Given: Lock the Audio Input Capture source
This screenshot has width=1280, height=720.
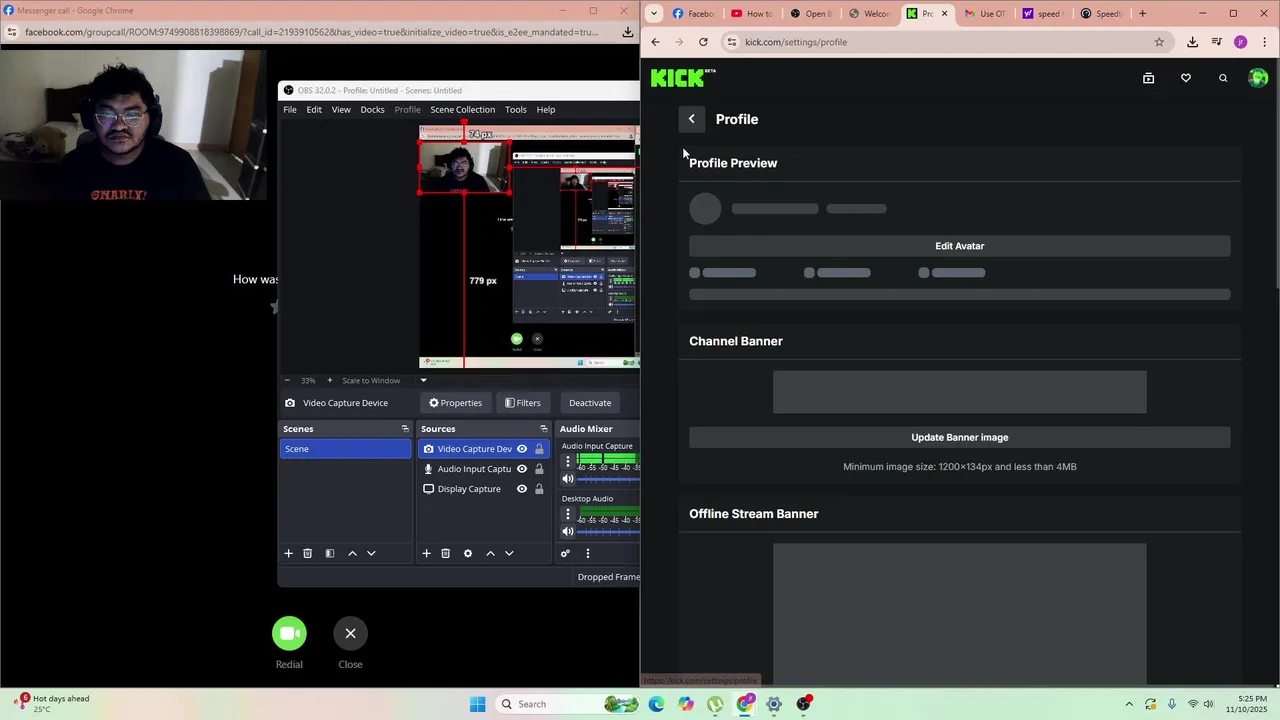Looking at the screenshot, I should coord(539,469).
